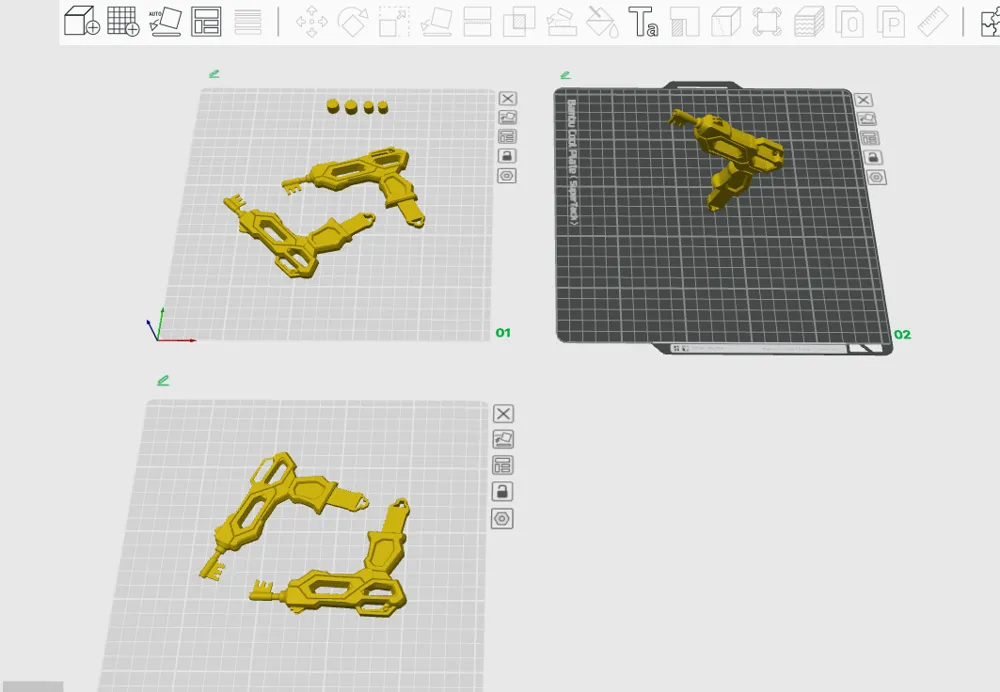Open the Mesh boolean overlapping squares tool
1000x692 pixels.
tap(519, 22)
